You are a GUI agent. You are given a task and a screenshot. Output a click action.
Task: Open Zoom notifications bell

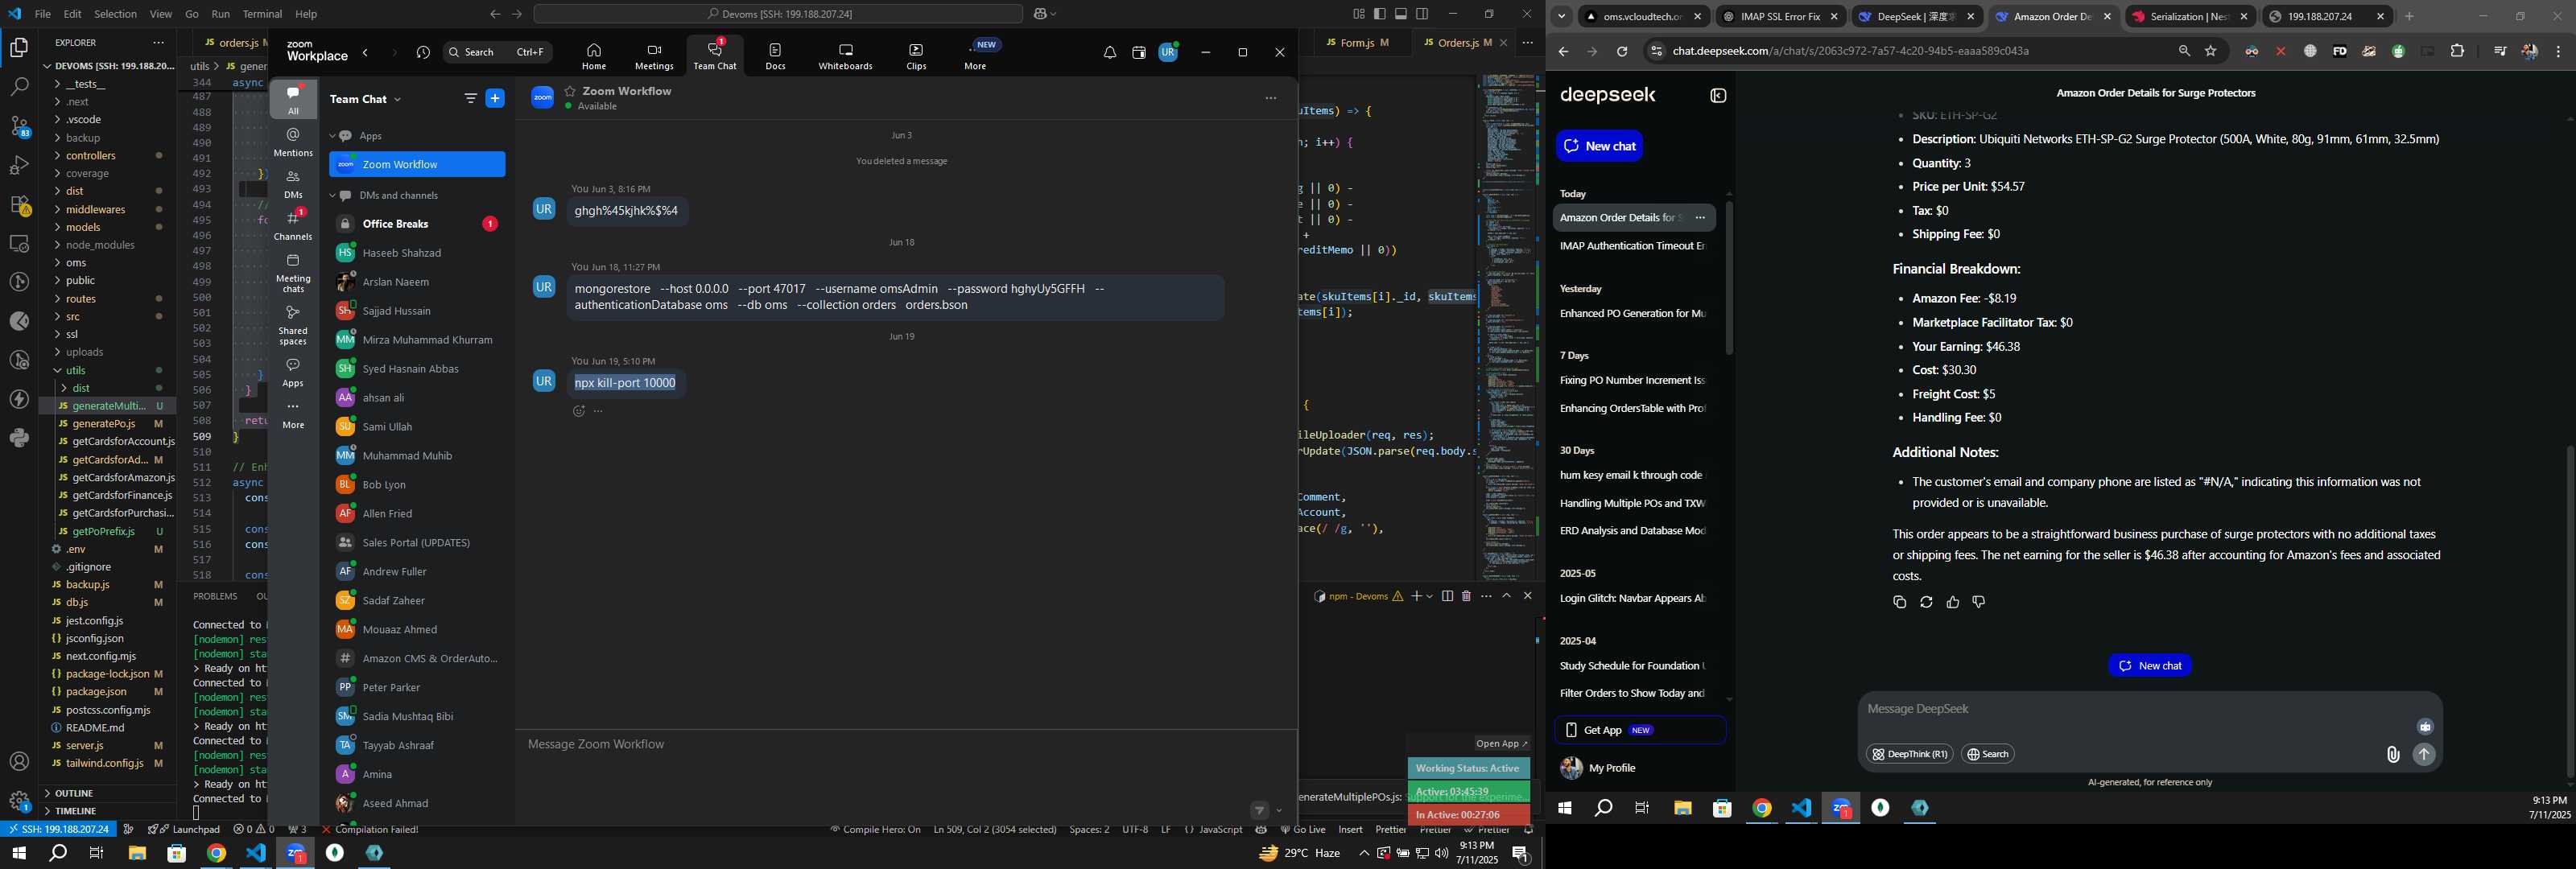click(x=1109, y=53)
